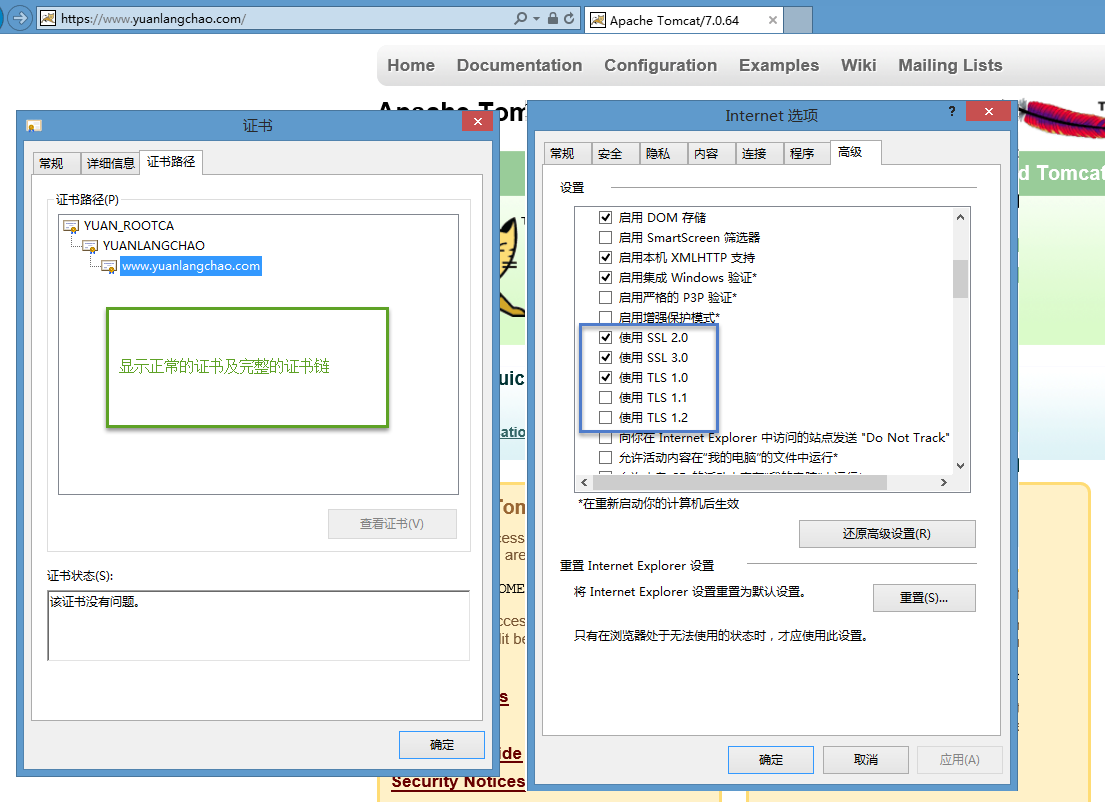Enable 使用 TLS 1.1 checkbox
The height and width of the screenshot is (802, 1105).
click(605, 397)
